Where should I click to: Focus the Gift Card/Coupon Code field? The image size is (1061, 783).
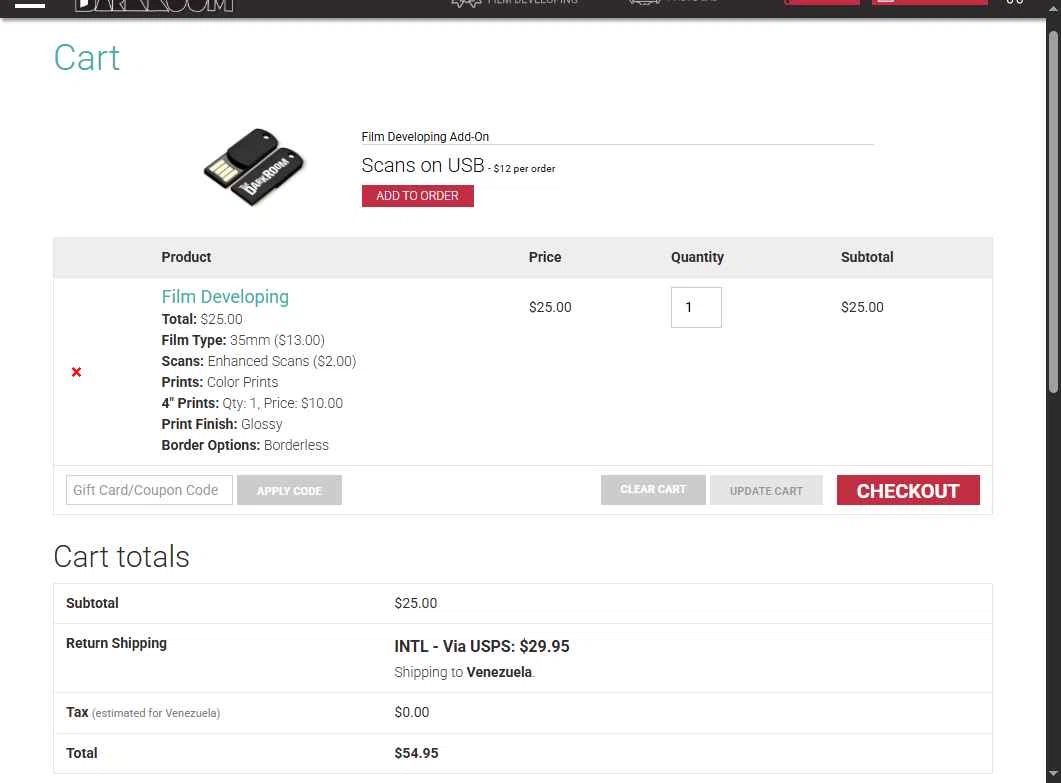click(x=149, y=490)
